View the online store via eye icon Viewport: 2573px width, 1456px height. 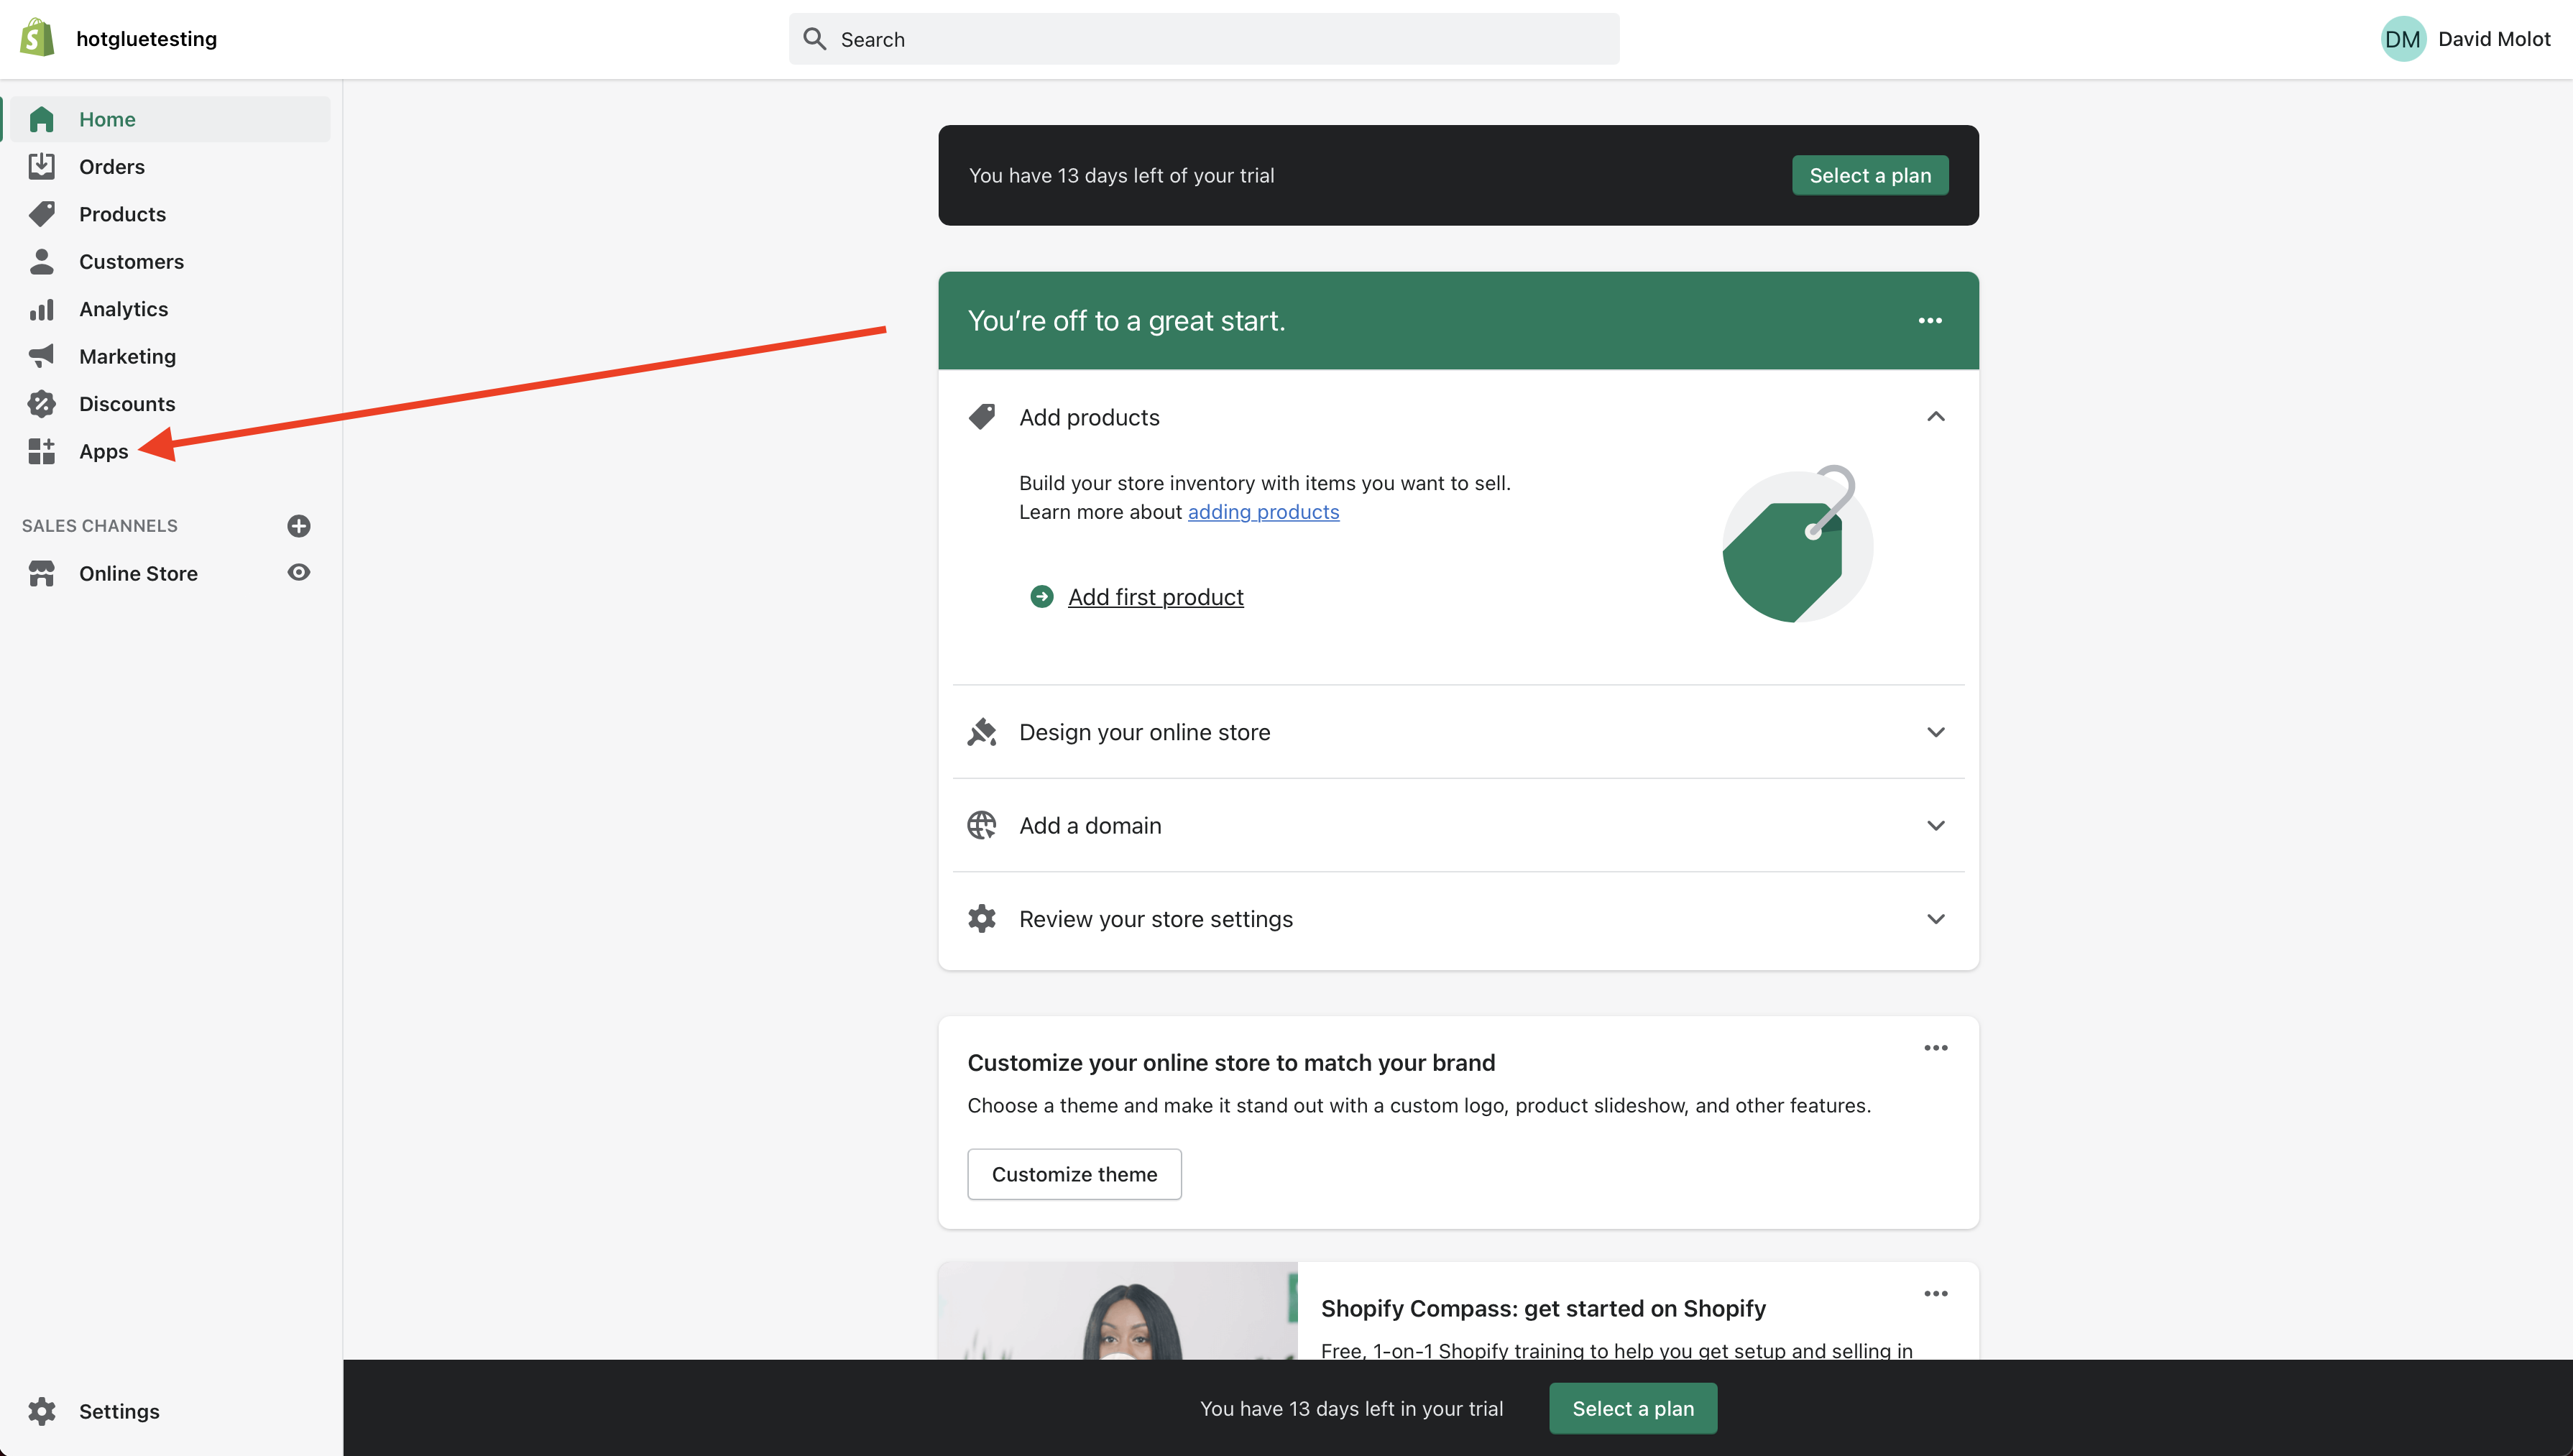pyautogui.click(x=298, y=572)
